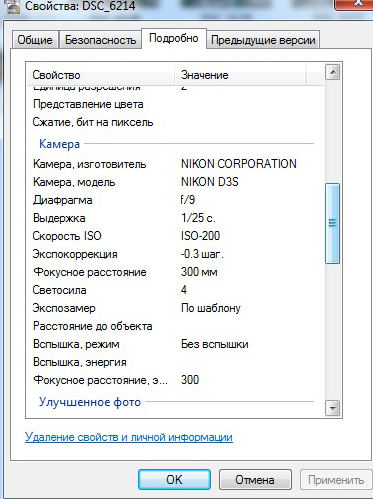
Task: Select the Экспозамер property
Action: (64, 308)
